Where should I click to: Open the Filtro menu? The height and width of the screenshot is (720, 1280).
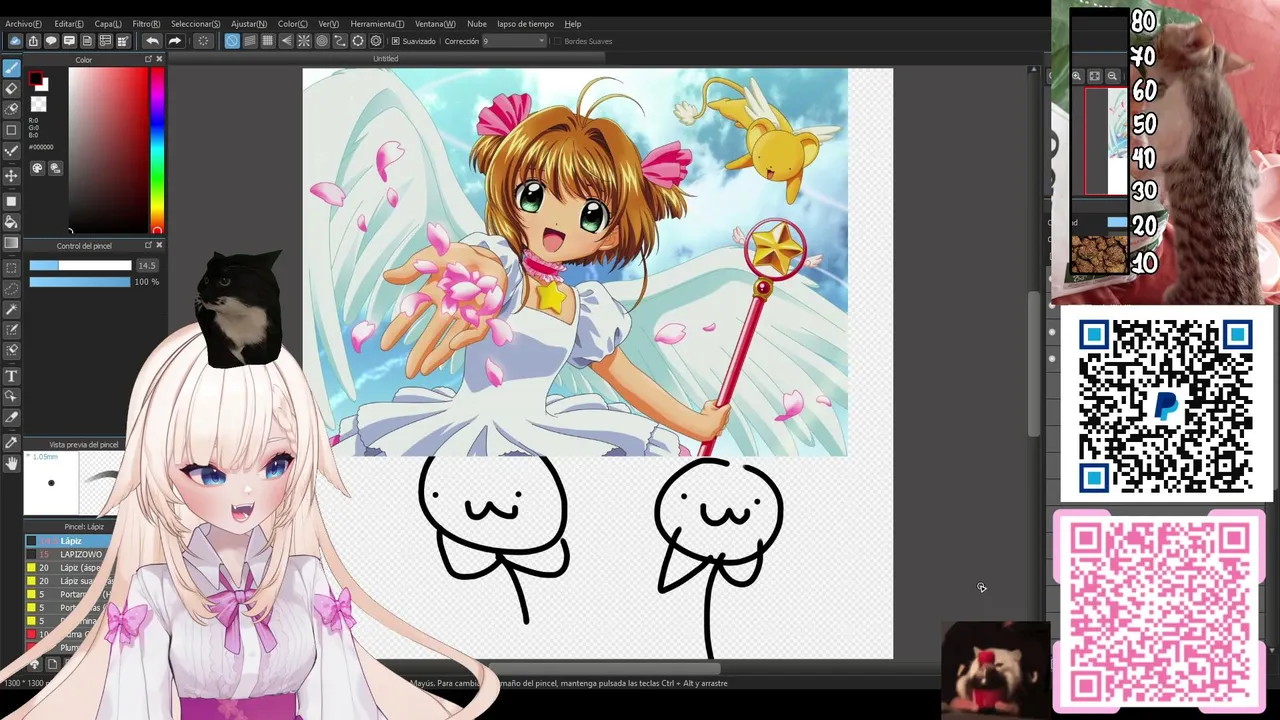pos(146,24)
